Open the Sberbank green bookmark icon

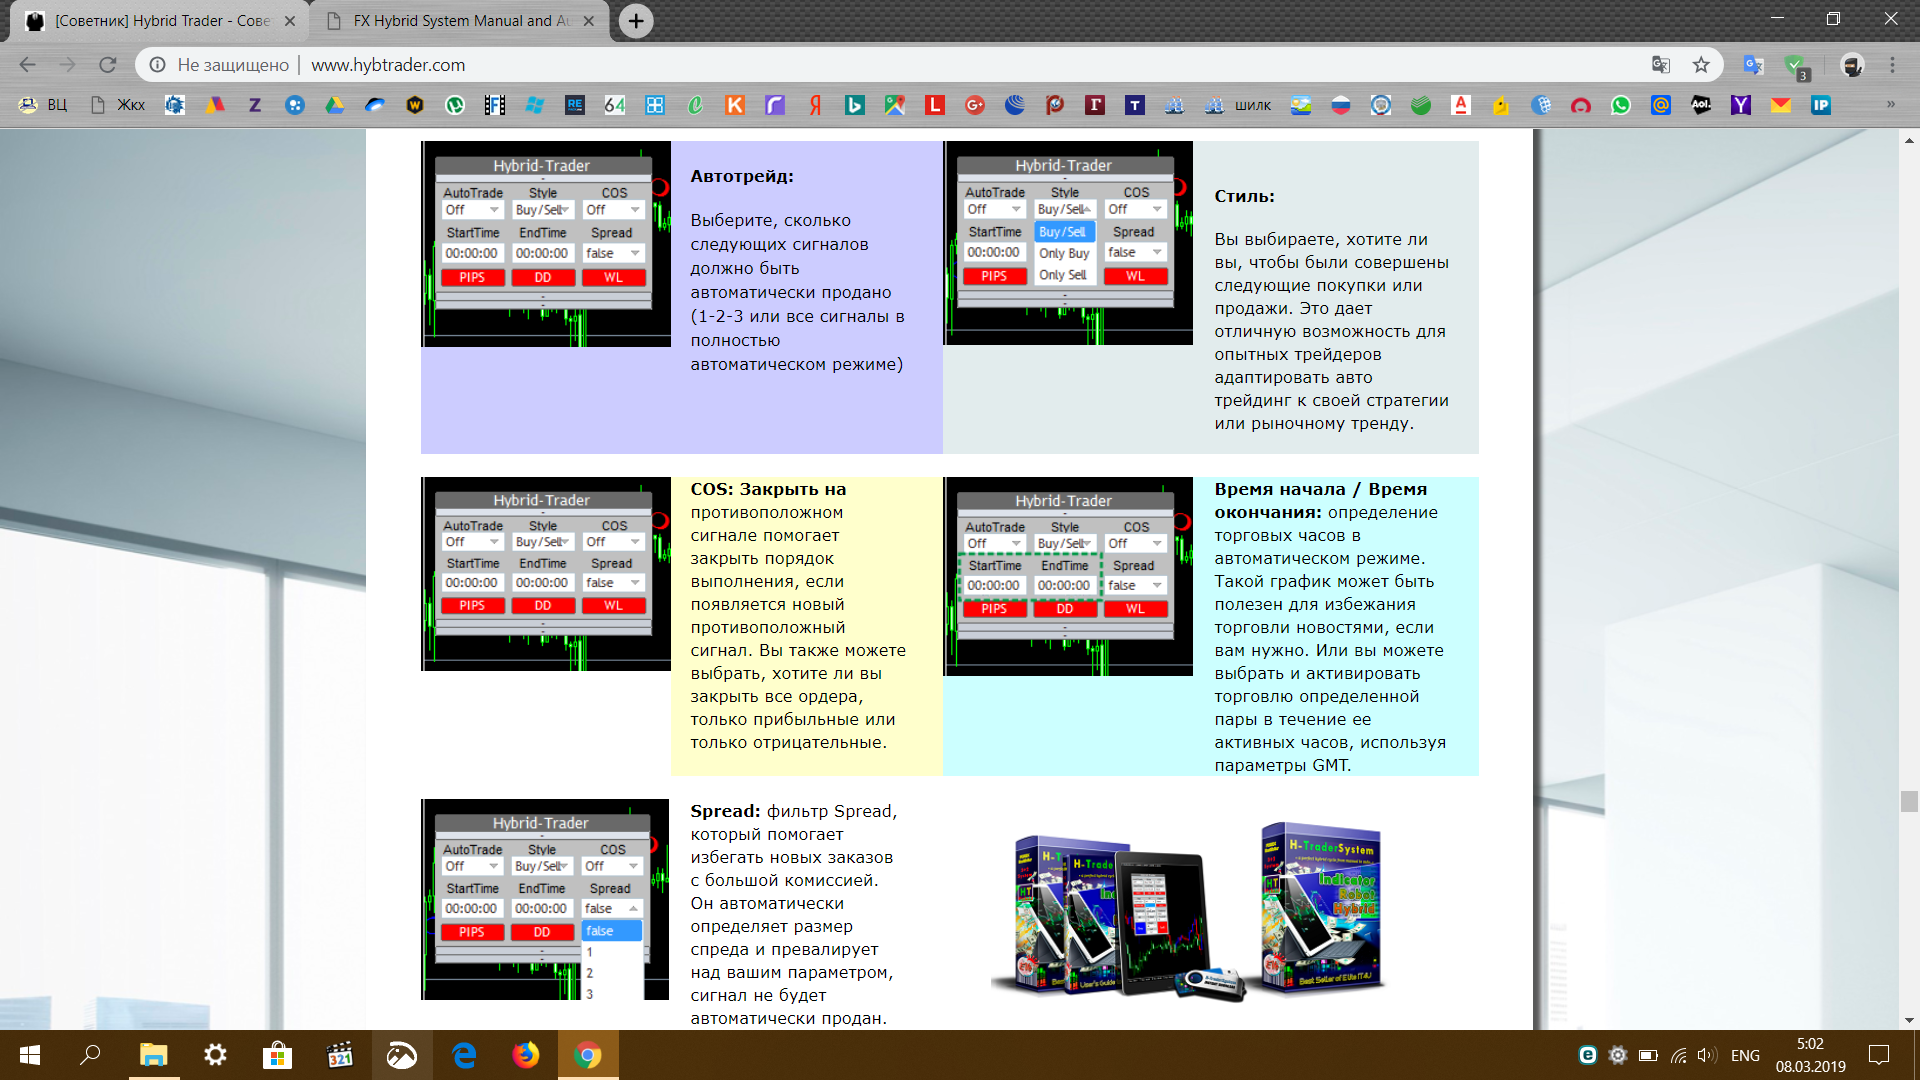coord(1421,105)
